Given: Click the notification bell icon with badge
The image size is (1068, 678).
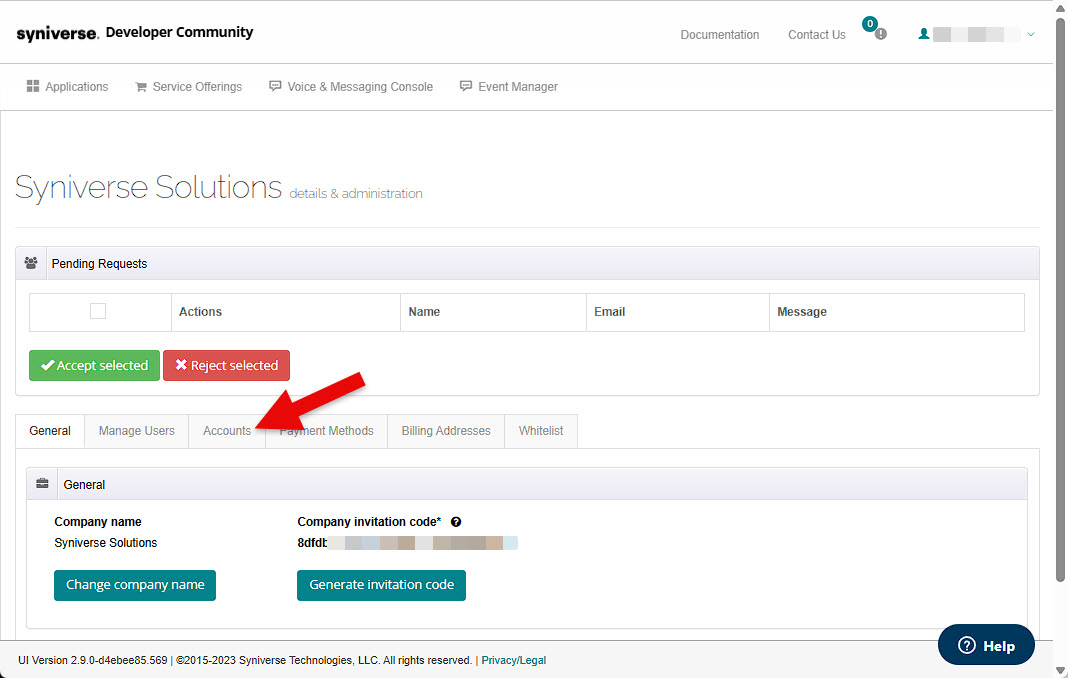Looking at the screenshot, I should [x=879, y=33].
